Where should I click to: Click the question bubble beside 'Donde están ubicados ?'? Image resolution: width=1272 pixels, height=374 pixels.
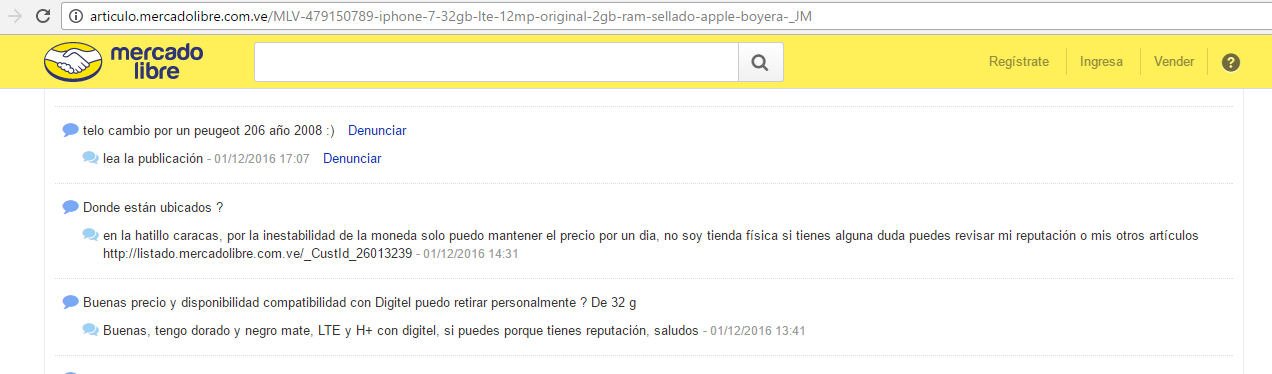(70, 207)
